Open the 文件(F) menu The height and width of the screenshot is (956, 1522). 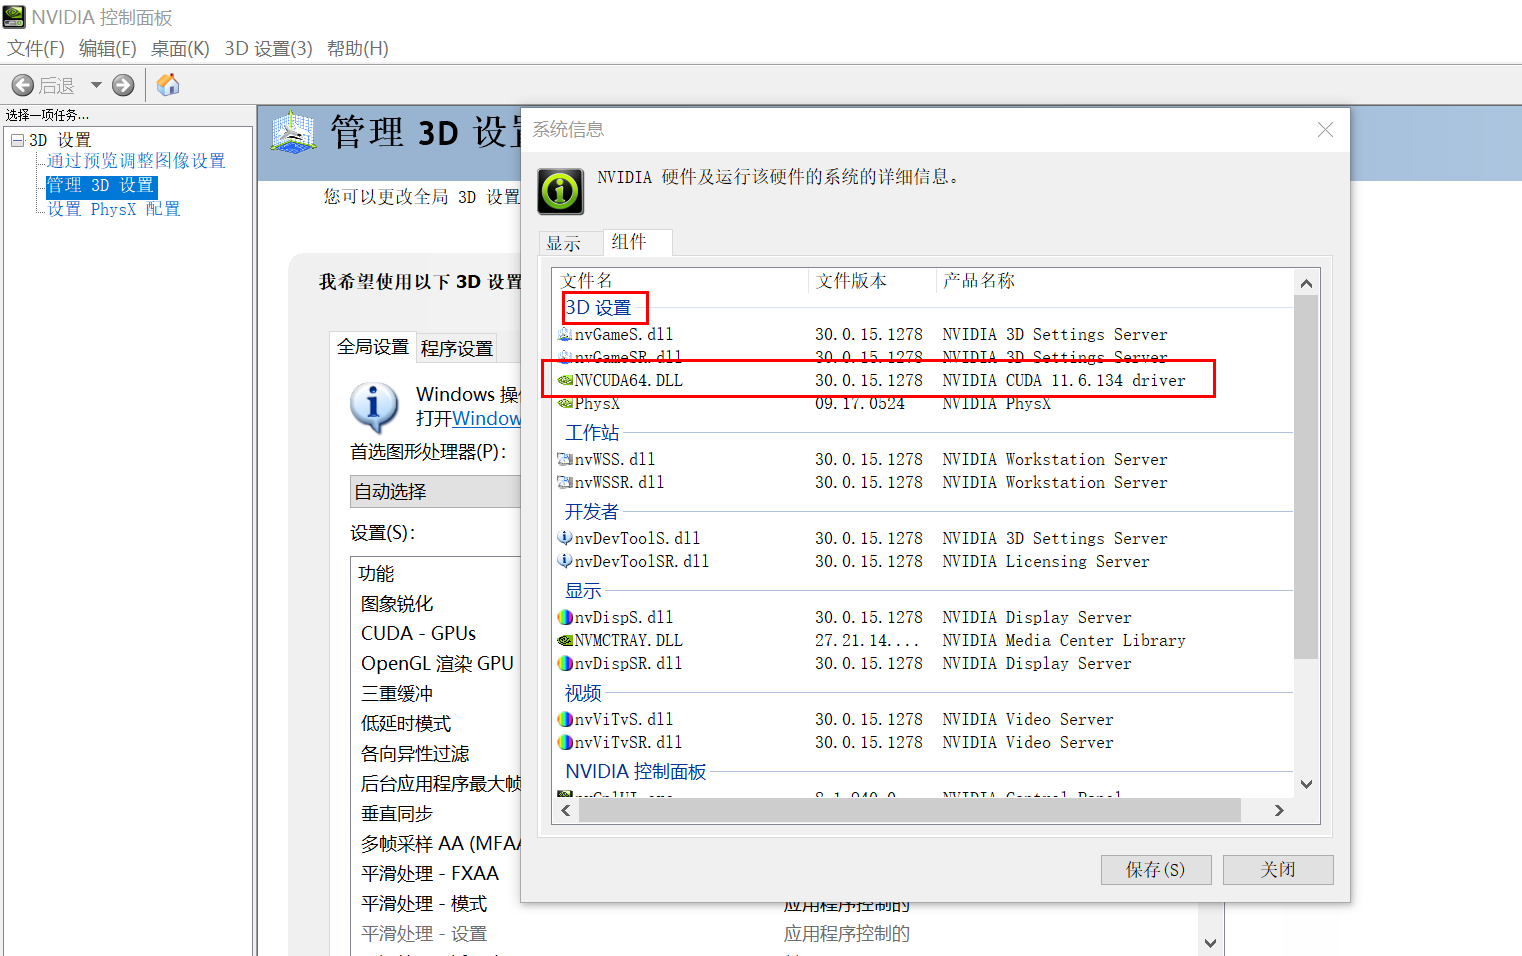pos(36,48)
